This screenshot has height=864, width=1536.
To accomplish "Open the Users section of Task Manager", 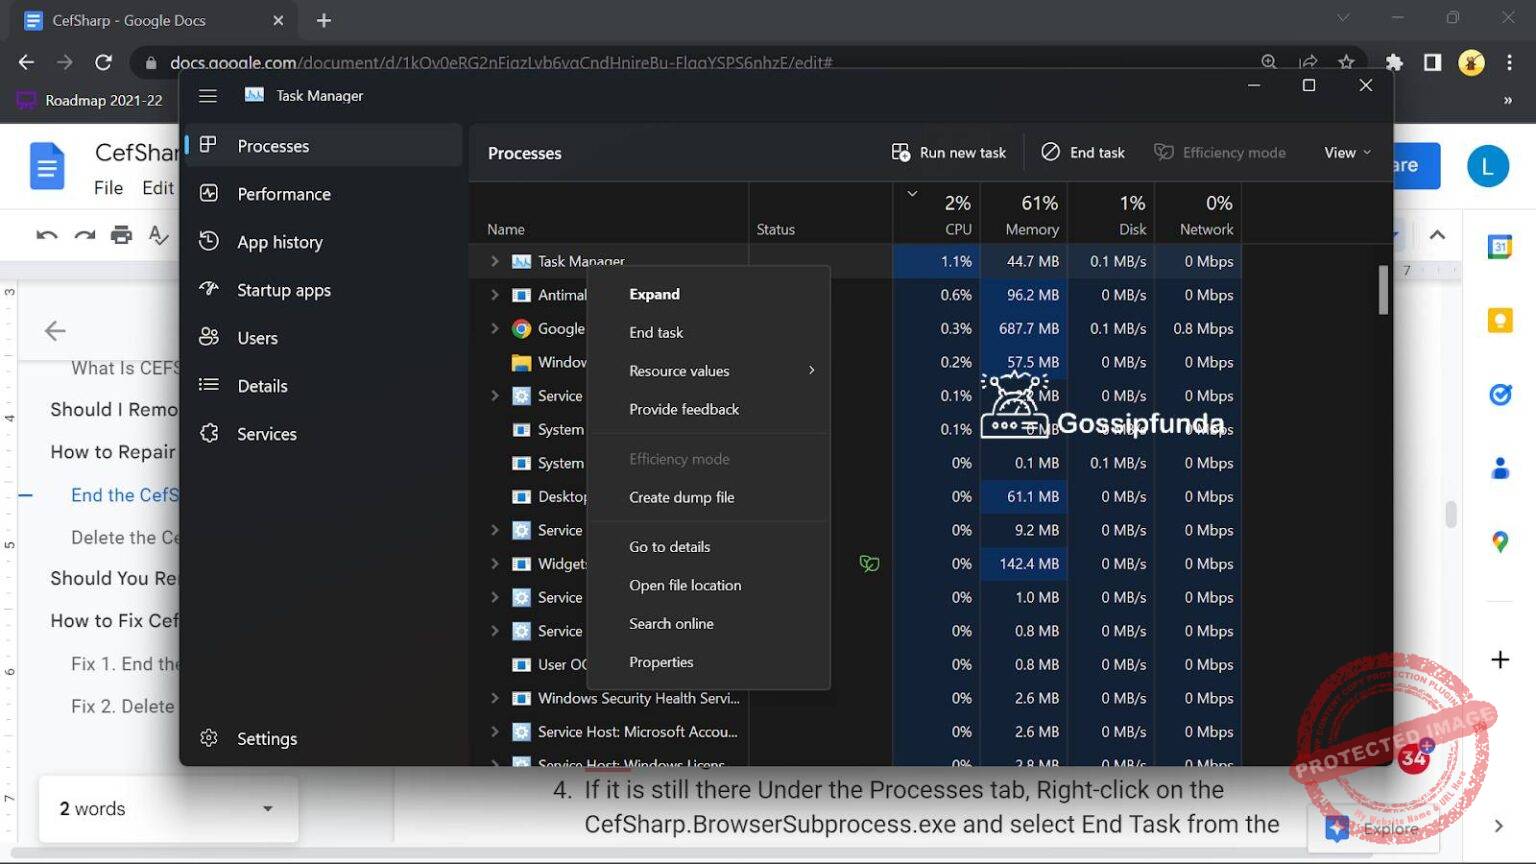I will [x=256, y=337].
